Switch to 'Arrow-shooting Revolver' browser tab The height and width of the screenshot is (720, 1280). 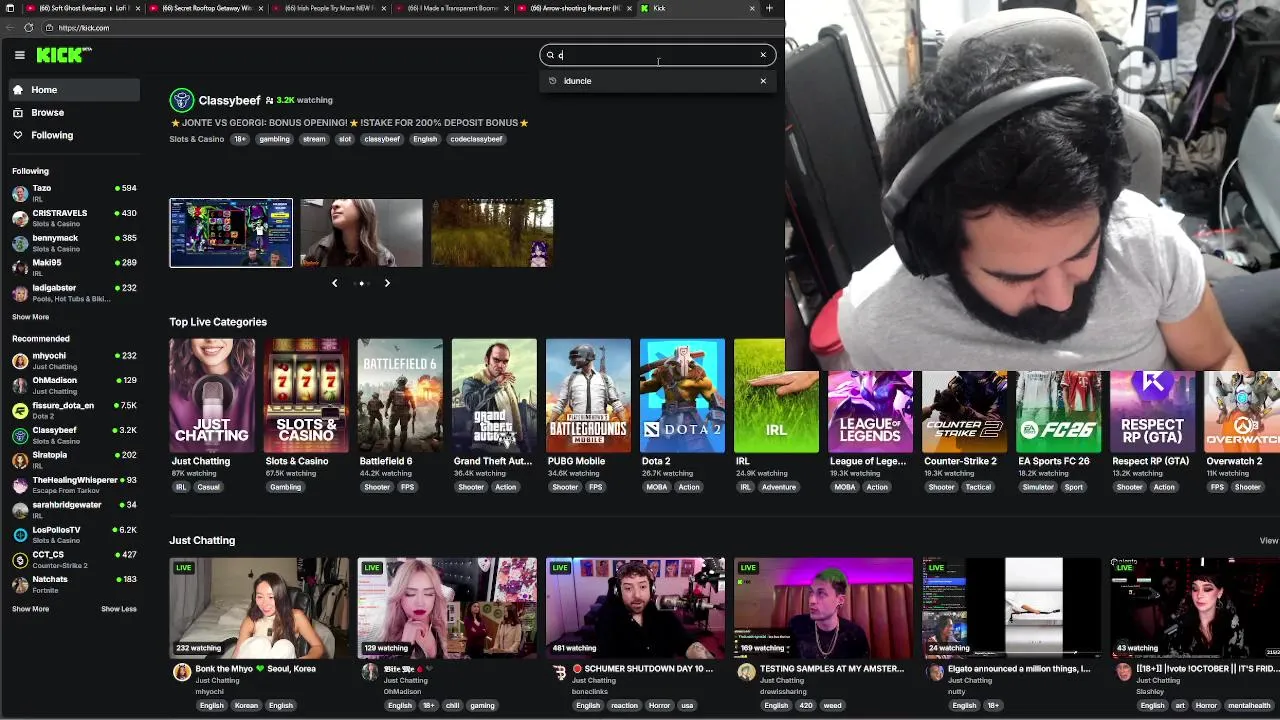point(573,8)
